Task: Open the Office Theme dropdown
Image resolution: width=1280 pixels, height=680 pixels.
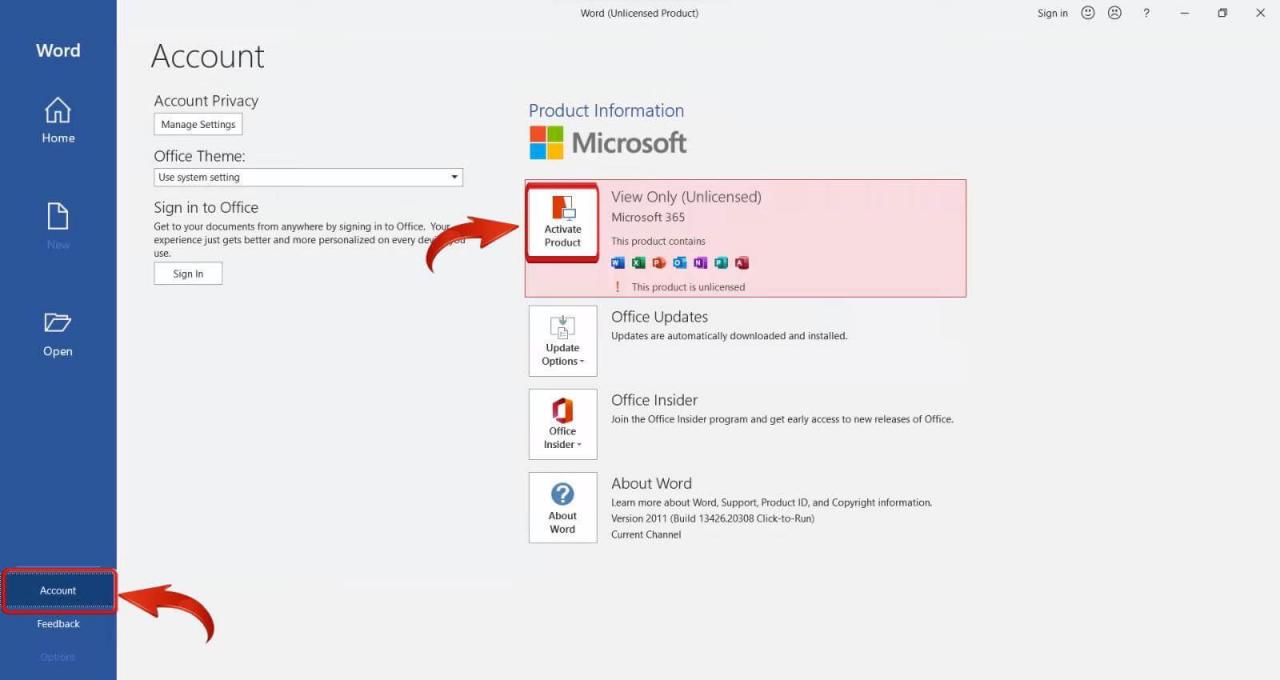Action: (454, 177)
